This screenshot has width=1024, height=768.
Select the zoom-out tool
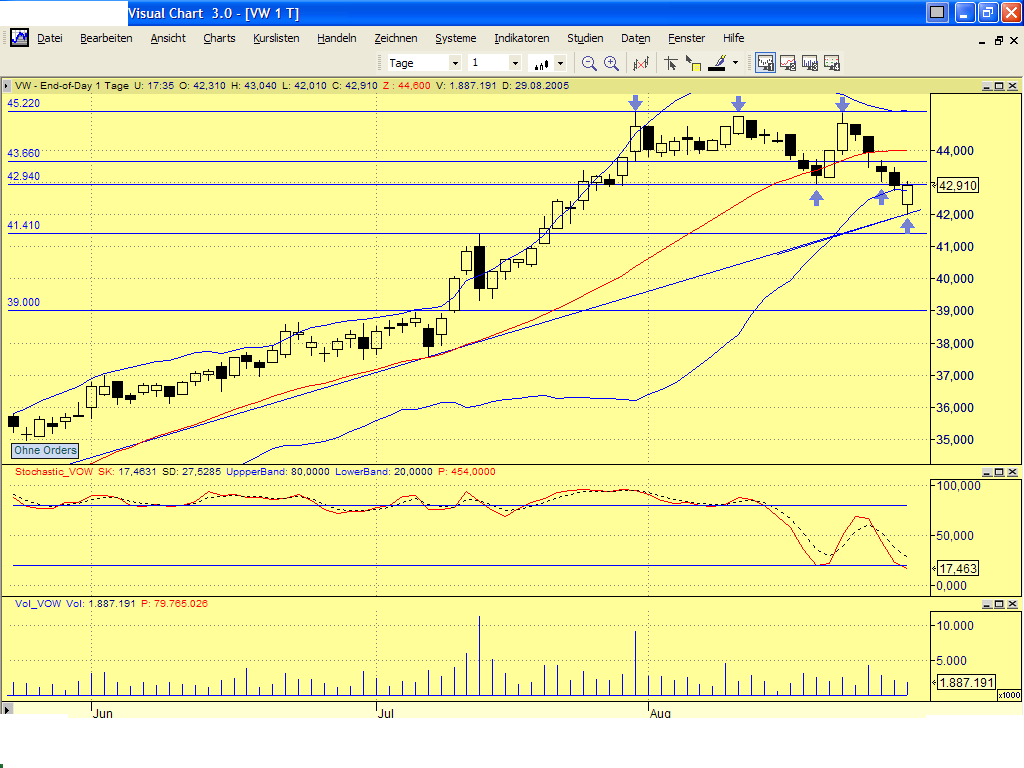[588, 61]
